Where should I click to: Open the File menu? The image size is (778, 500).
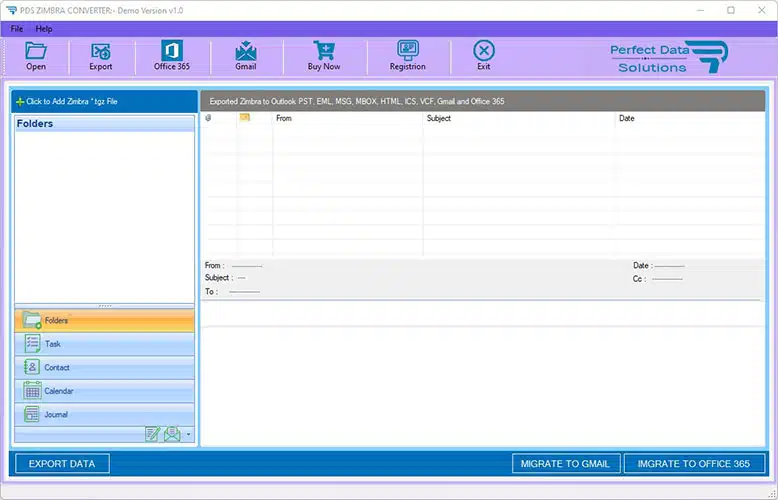coord(17,29)
